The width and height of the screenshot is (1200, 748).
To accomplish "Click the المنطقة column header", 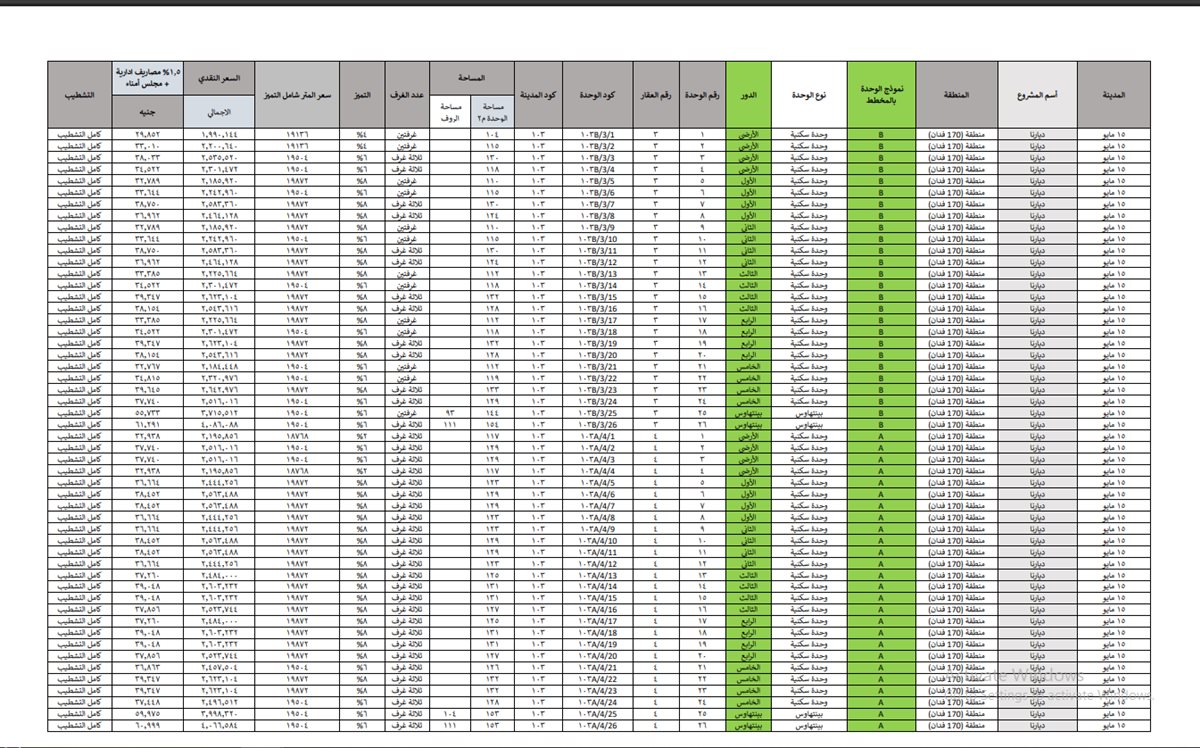I will pos(956,94).
